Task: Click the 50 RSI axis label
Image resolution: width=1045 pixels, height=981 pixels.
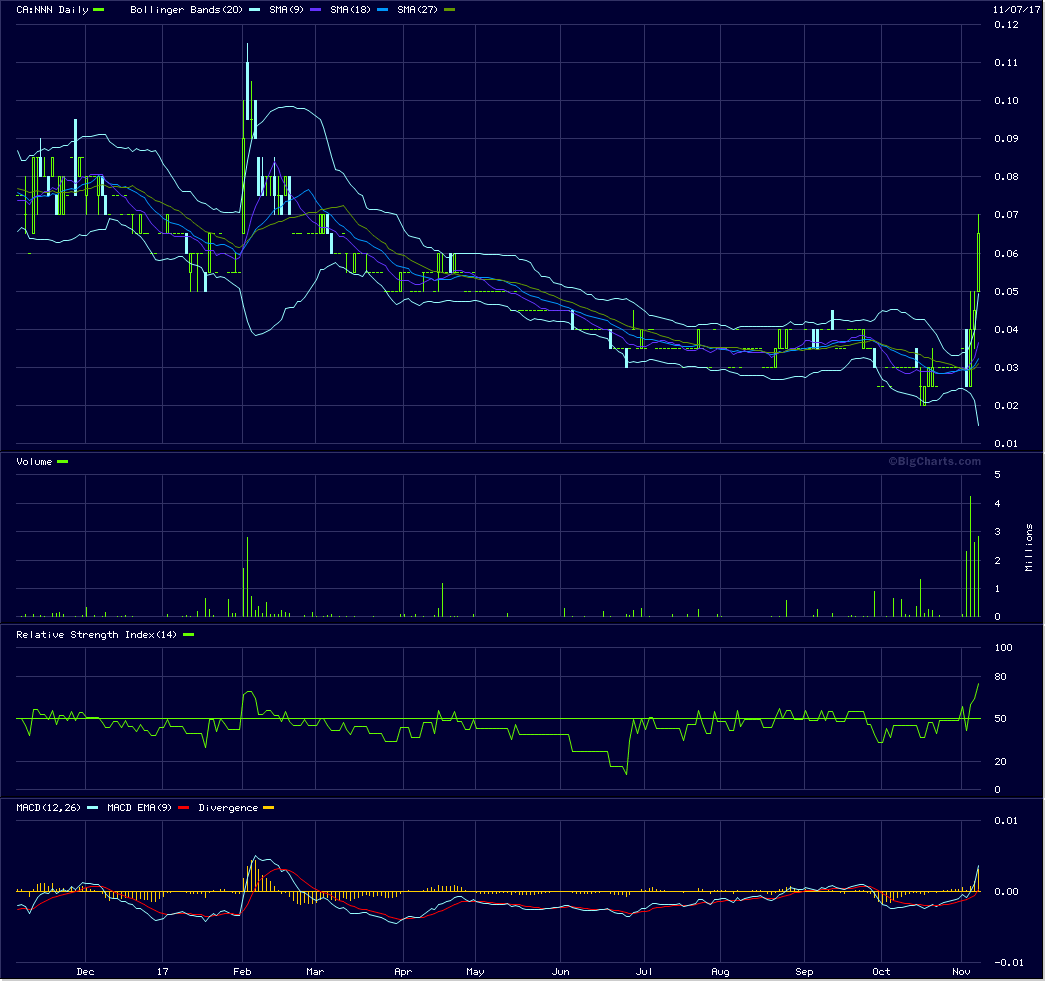Action: pyautogui.click(x=1000, y=718)
